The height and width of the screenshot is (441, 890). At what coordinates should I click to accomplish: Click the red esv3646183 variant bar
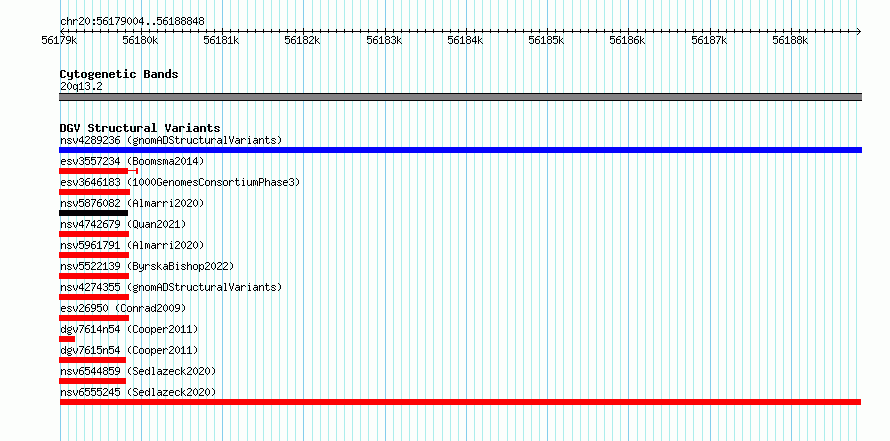[x=94, y=192]
